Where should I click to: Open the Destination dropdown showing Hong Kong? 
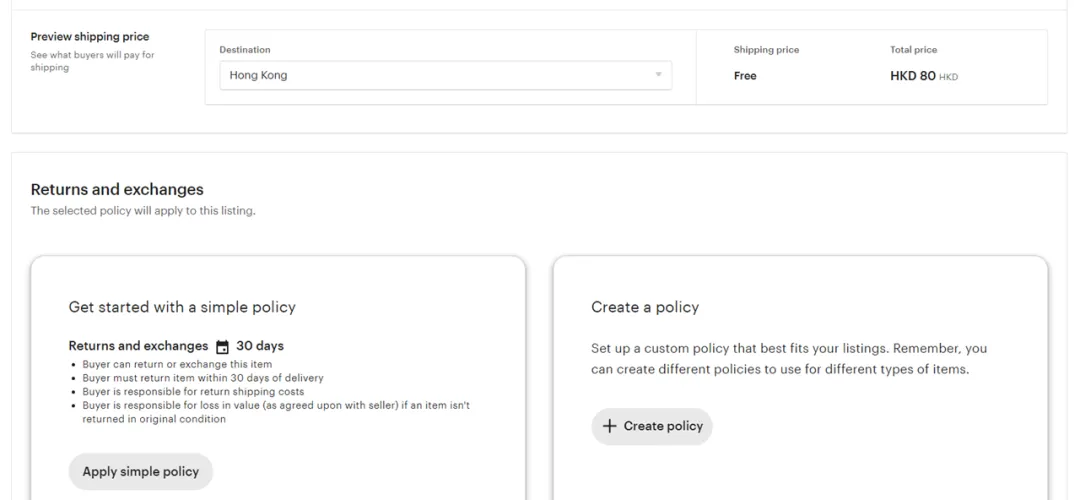point(445,75)
